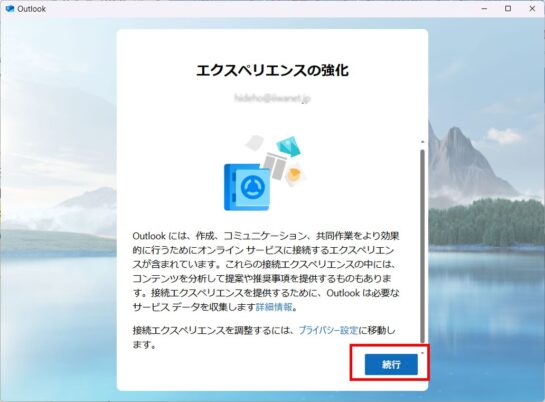Click the white paper sheet icon
545x402 pixels.
pyautogui.click(x=255, y=142)
